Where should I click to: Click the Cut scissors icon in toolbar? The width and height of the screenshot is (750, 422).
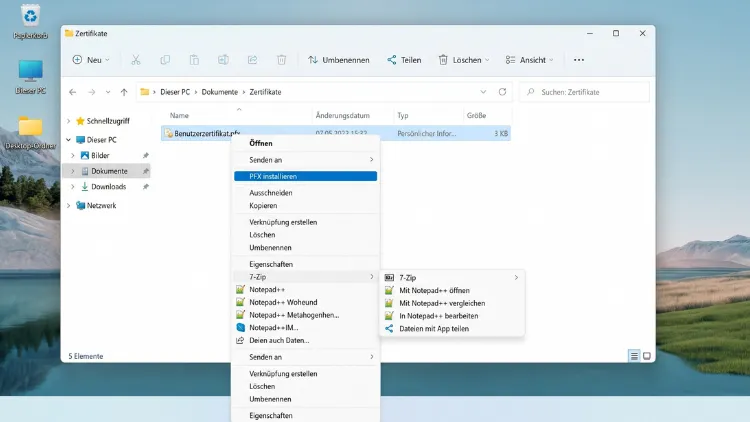(x=136, y=60)
